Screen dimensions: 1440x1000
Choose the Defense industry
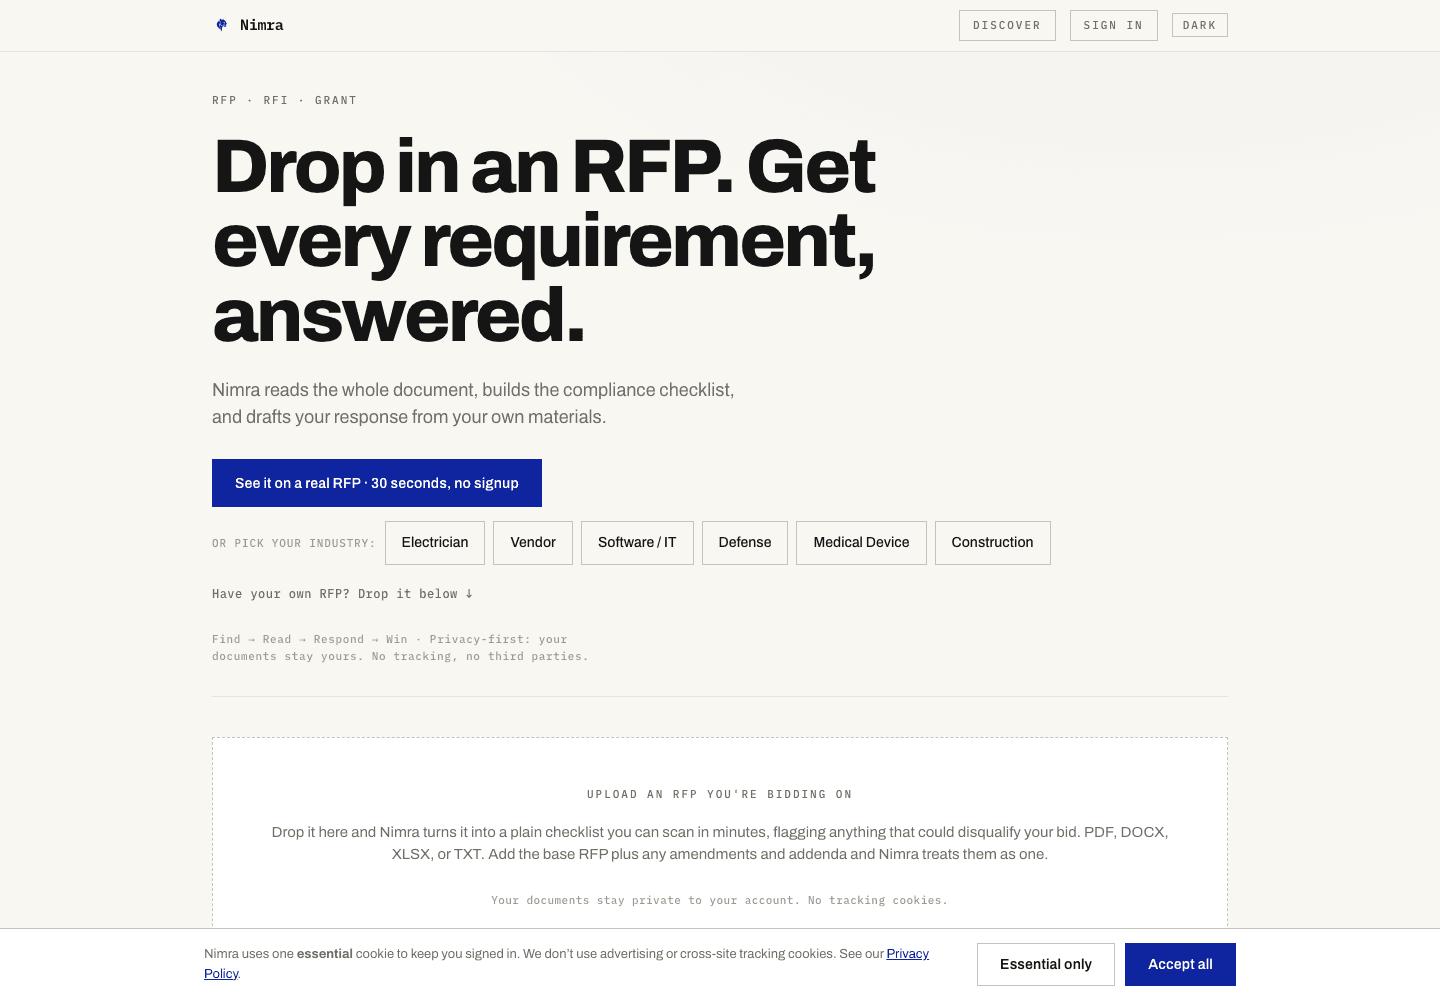tap(745, 543)
